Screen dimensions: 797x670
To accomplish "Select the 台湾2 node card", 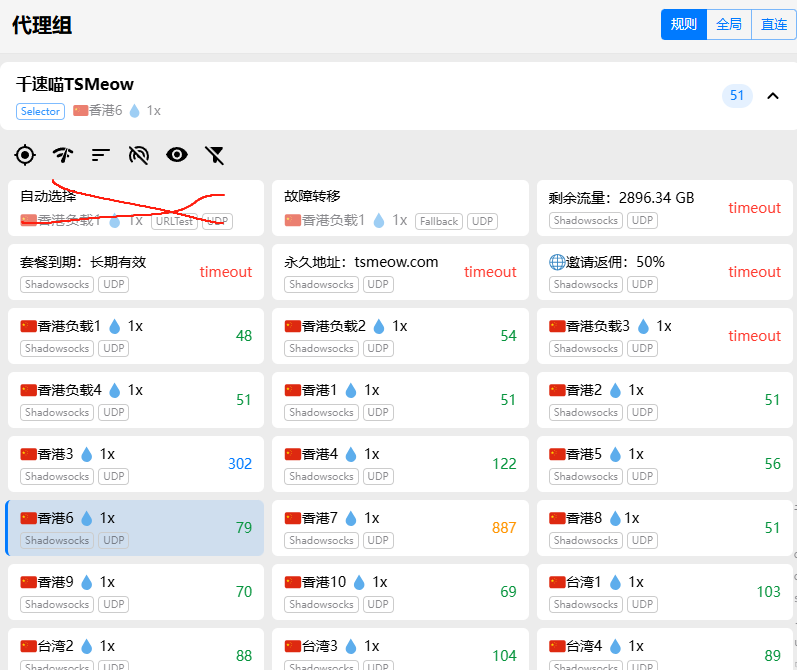I will click(x=136, y=649).
